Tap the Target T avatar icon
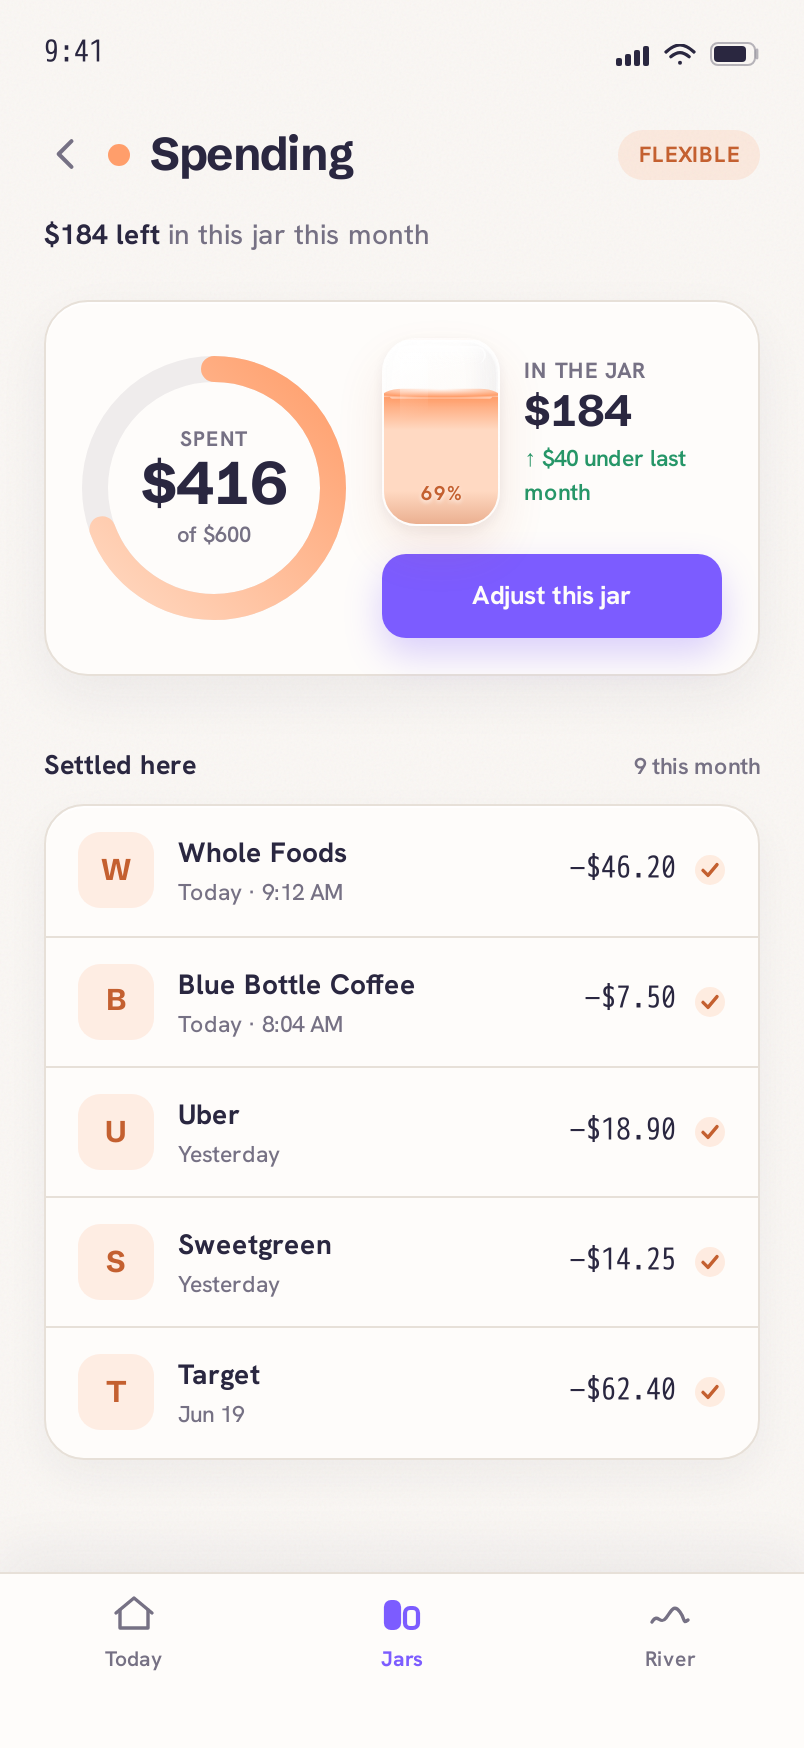The width and height of the screenshot is (804, 1748). pyautogui.click(x=116, y=1392)
